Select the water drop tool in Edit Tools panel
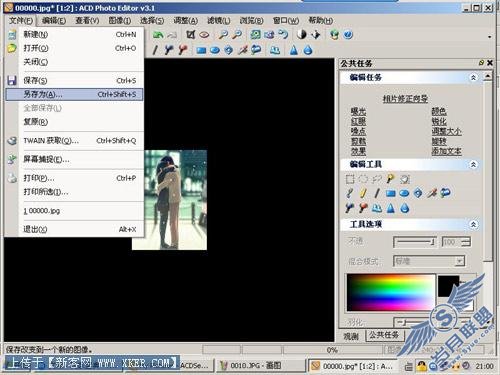The height and width of the screenshot is (375, 500). click(405, 208)
